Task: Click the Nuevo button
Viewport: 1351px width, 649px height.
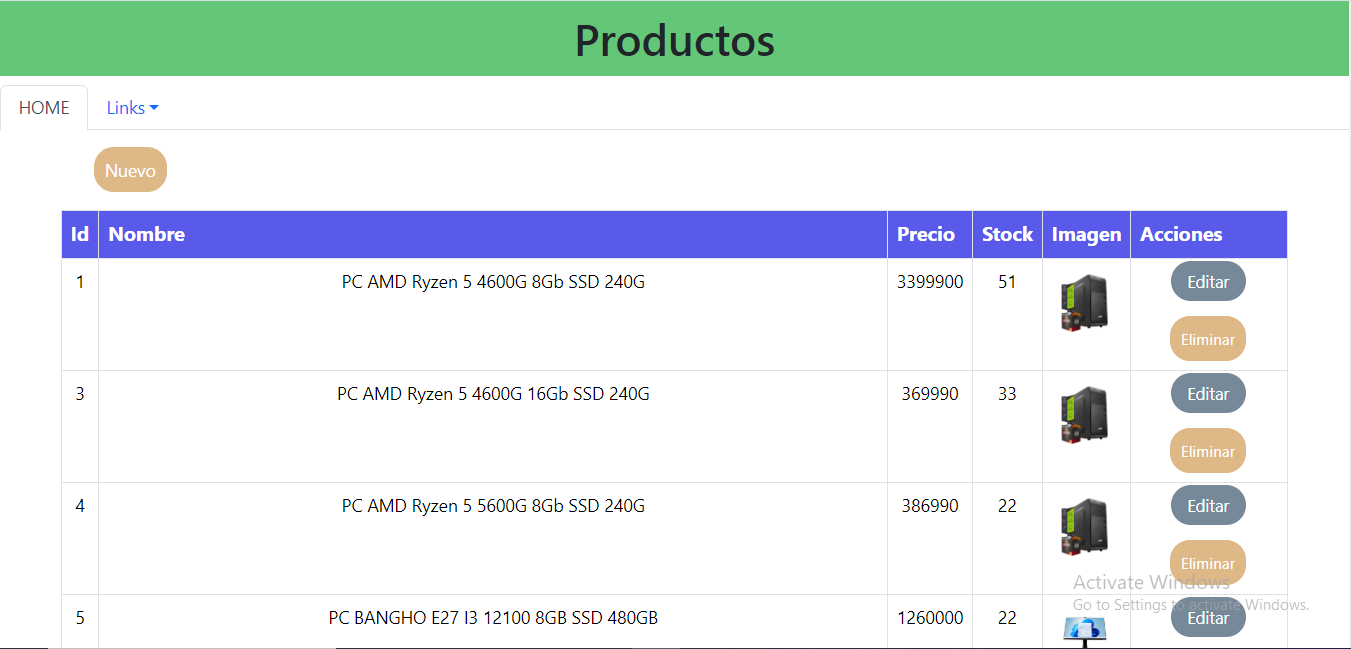Action: point(130,170)
